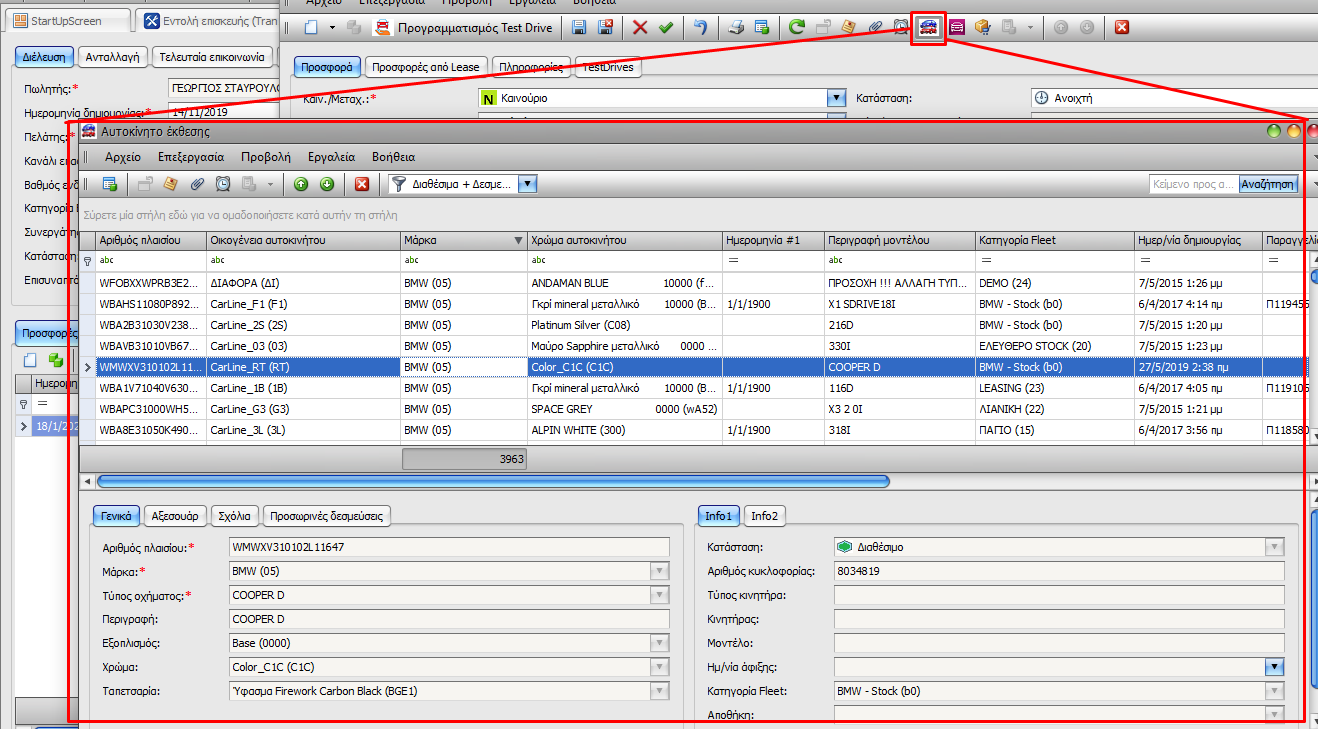Open Επεξεργασία menu in Αυτοκίνητο έκθεσης window
Viewport: 1318px width, 729px height.
190,157
